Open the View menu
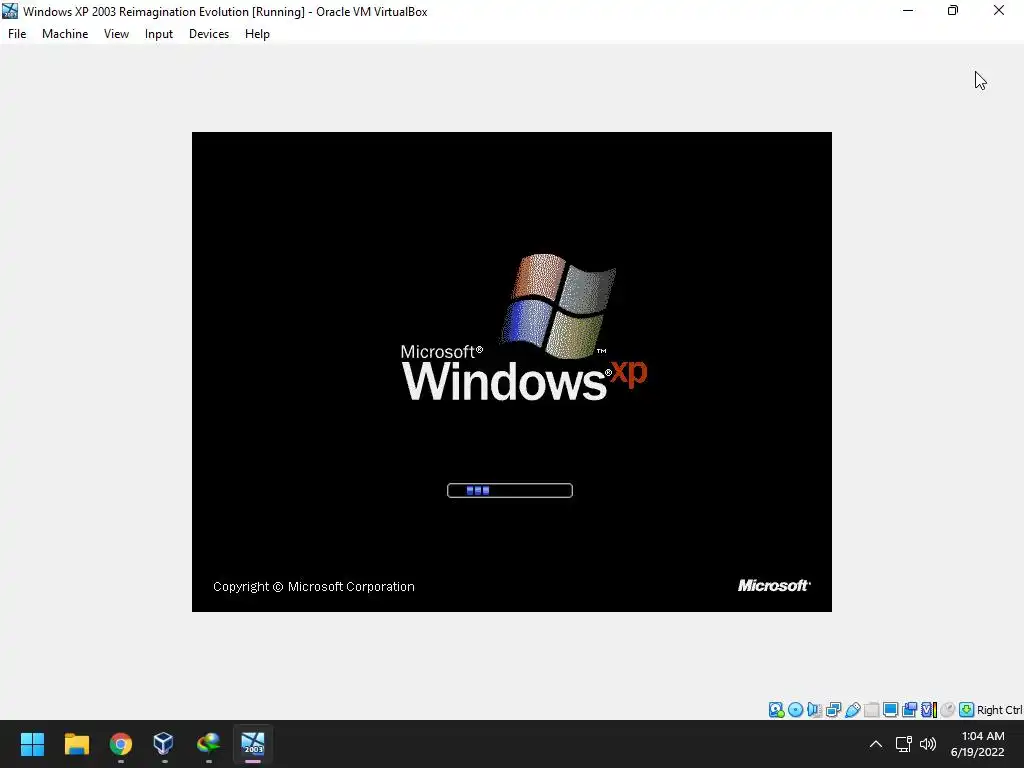This screenshot has height=768, width=1024. (116, 34)
